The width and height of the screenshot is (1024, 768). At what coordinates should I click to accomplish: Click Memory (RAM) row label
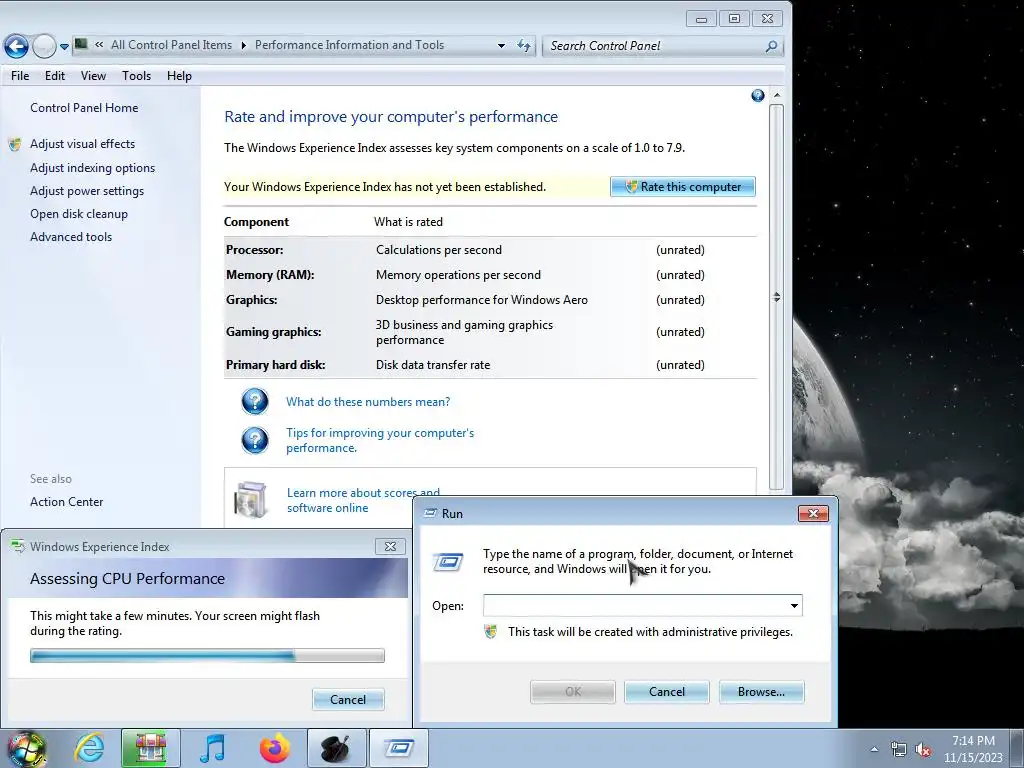pyautogui.click(x=270, y=275)
